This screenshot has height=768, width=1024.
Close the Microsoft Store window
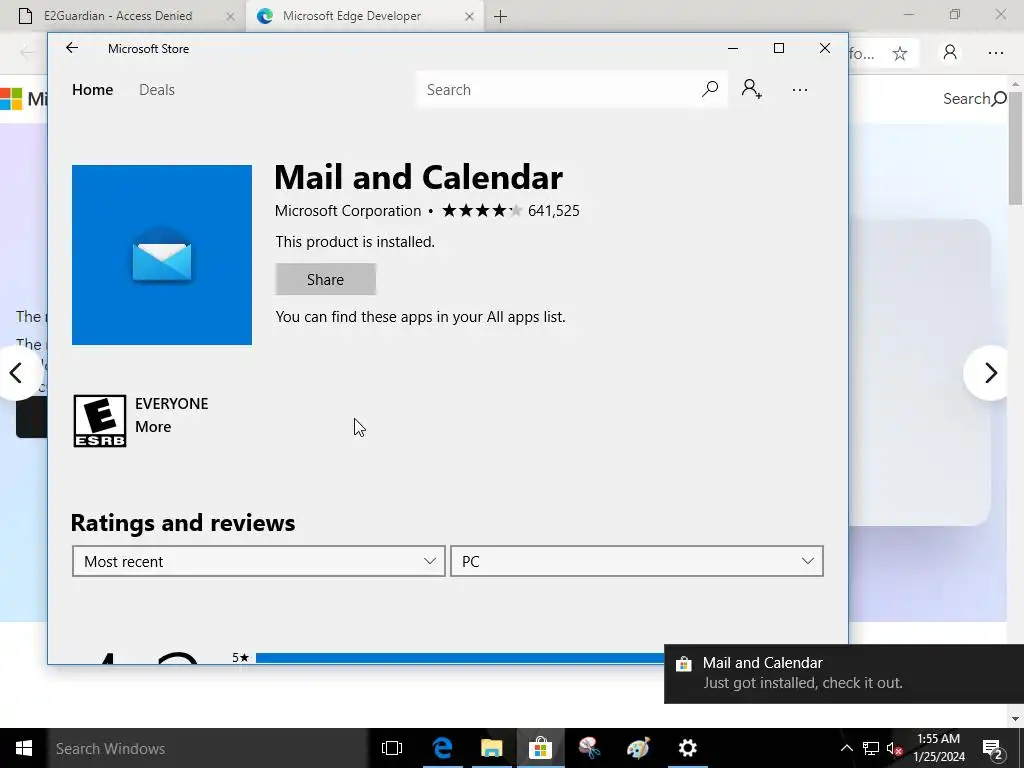(x=825, y=48)
